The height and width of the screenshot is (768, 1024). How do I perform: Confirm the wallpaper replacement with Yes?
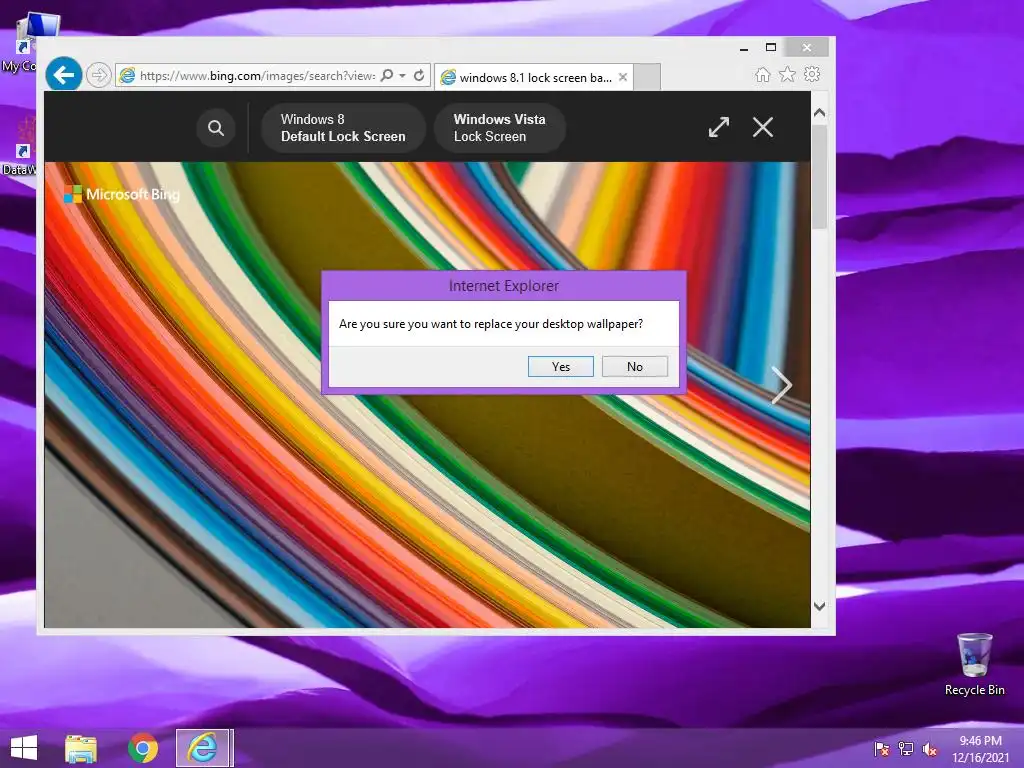pyautogui.click(x=560, y=366)
